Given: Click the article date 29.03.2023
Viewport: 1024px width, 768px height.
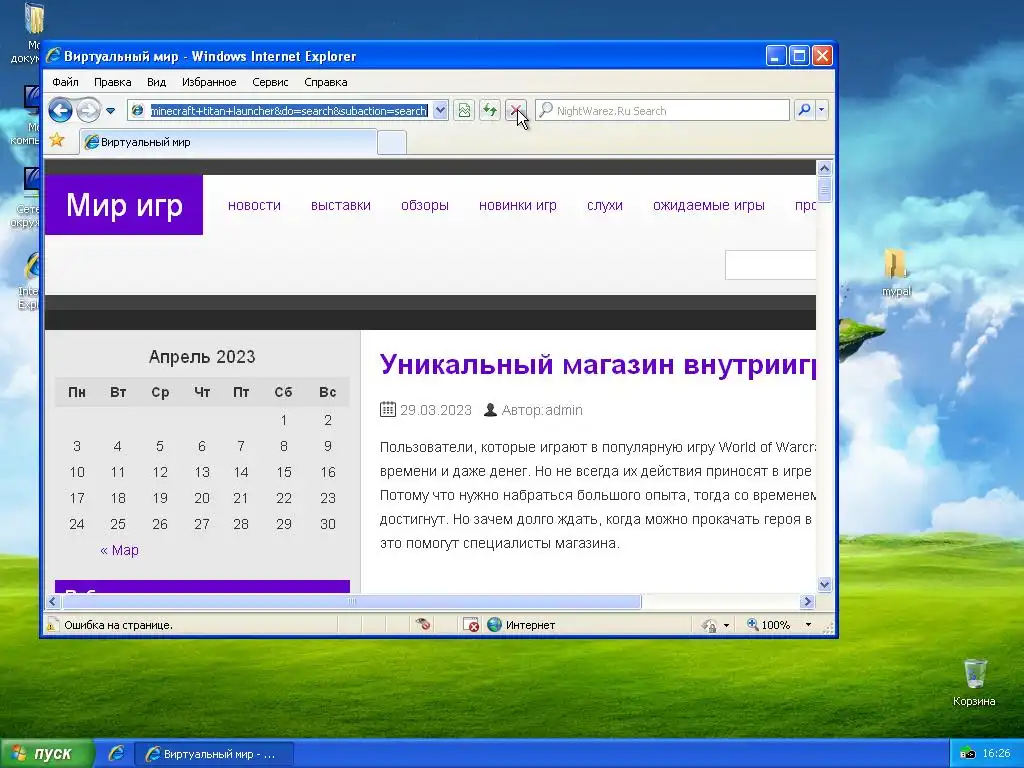Looking at the screenshot, I should pyautogui.click(x=436, y=410).
